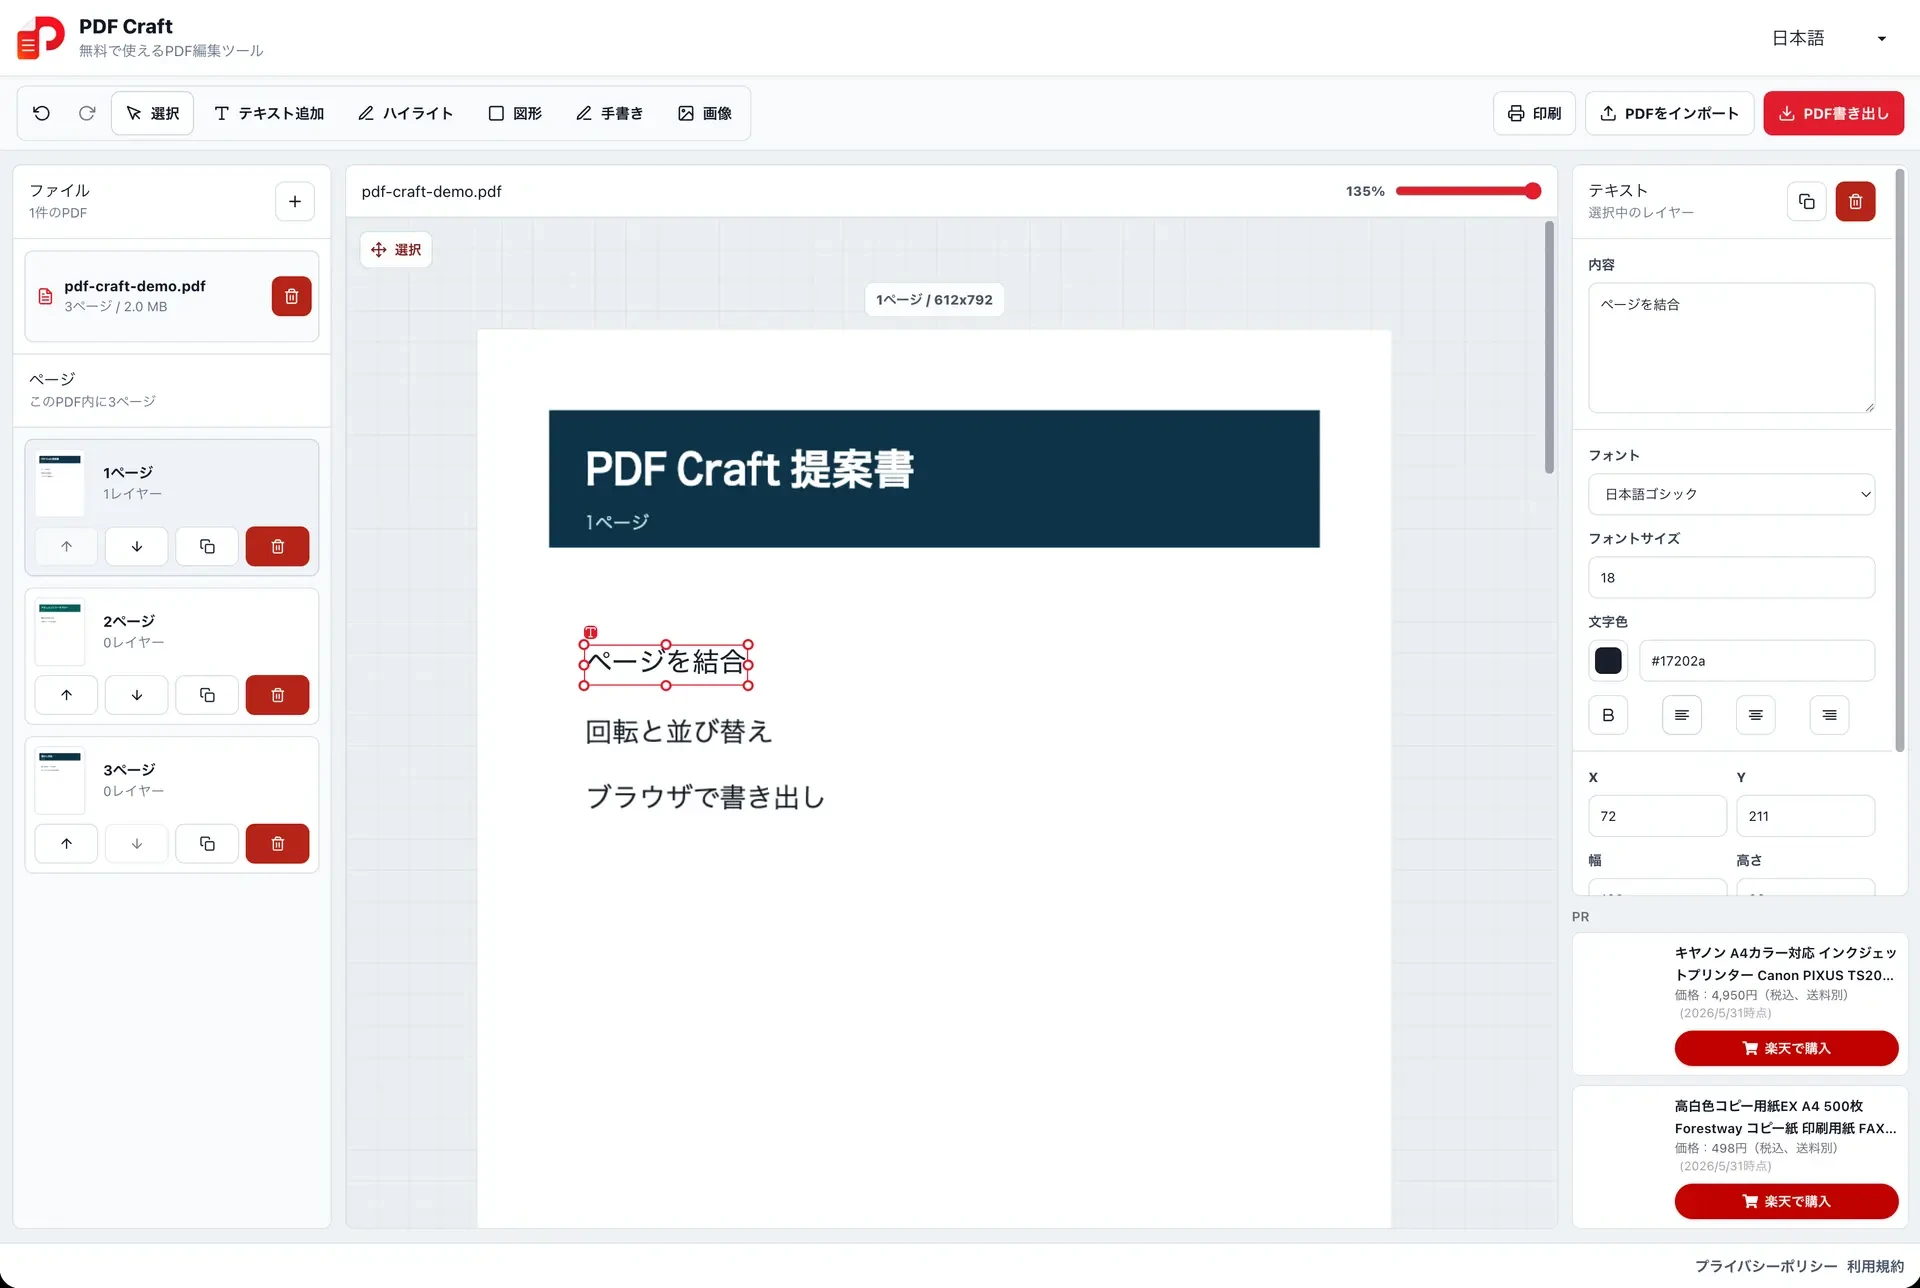Click the PDF Craft logo

(x=41, y=38)
